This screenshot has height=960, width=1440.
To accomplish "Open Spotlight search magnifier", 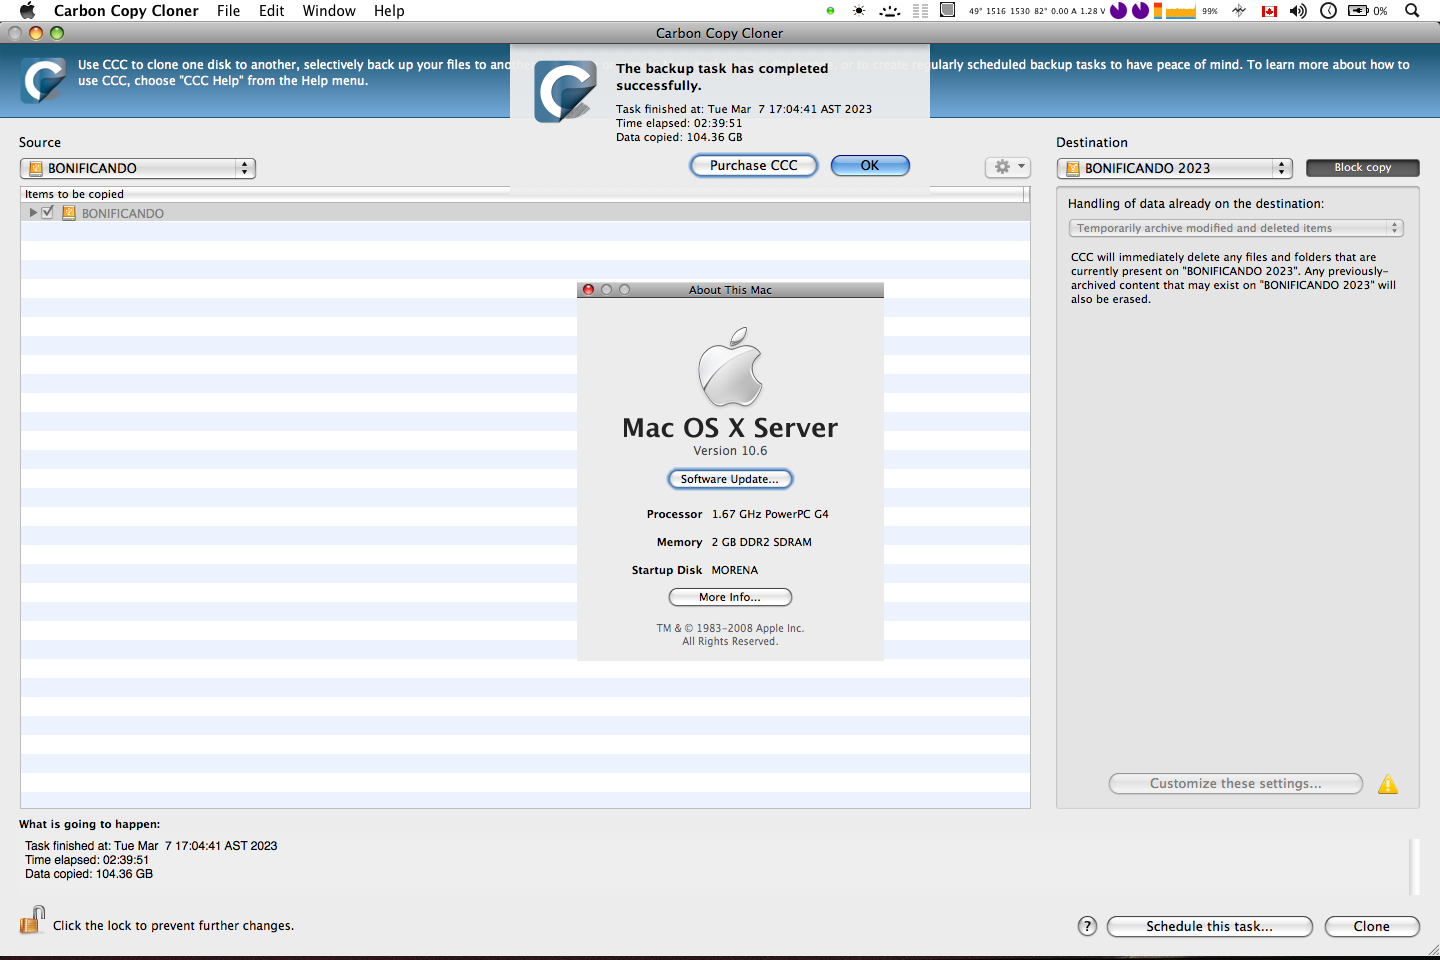I will coord(1412,11).
